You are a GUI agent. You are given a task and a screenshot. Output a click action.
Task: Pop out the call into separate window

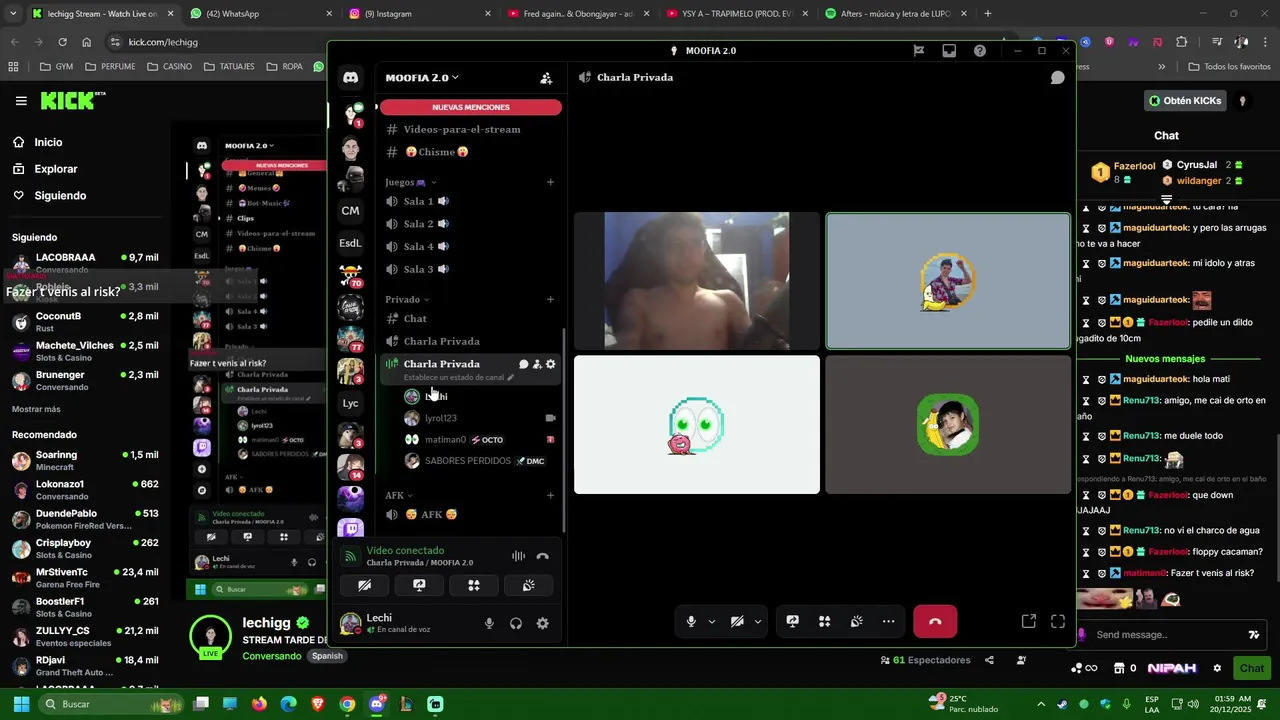click(1028, 621)
